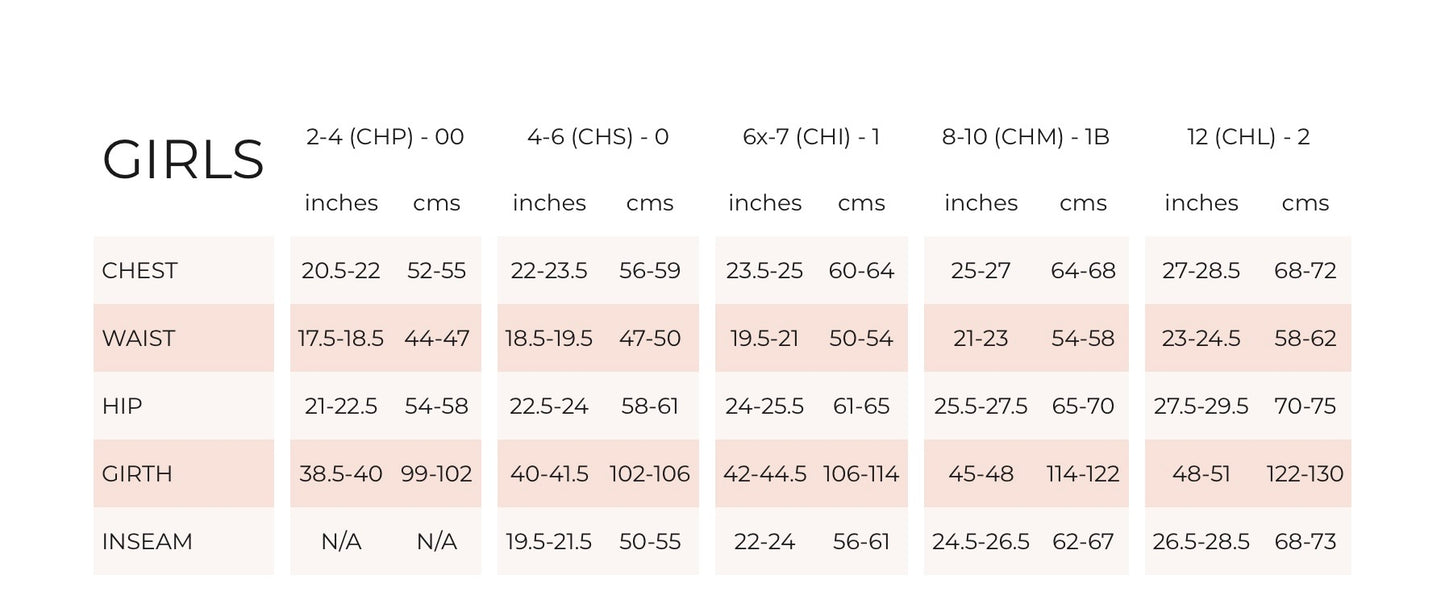
Task: Click the 6x-7 (CHI) - 1 column header
Action: 811,137
